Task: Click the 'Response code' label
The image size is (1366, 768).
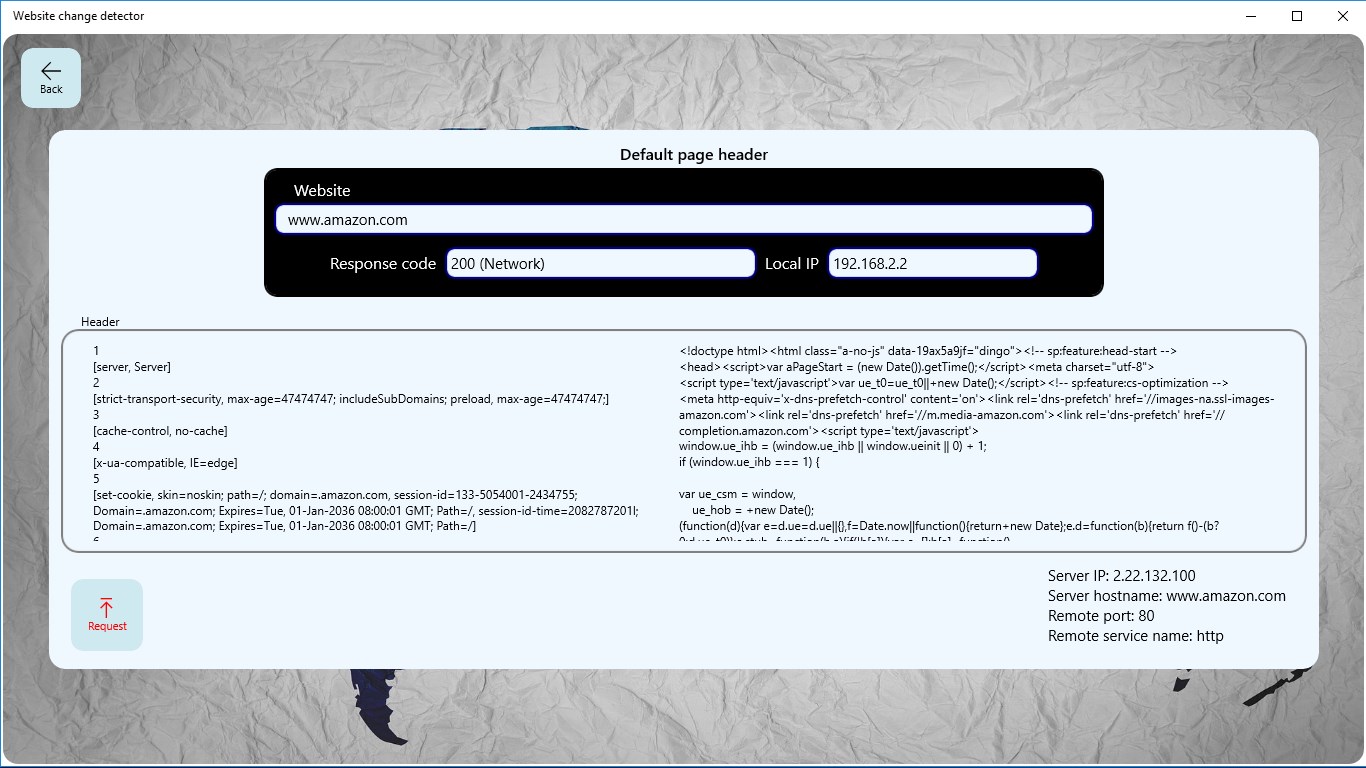Action: (383, 264)
